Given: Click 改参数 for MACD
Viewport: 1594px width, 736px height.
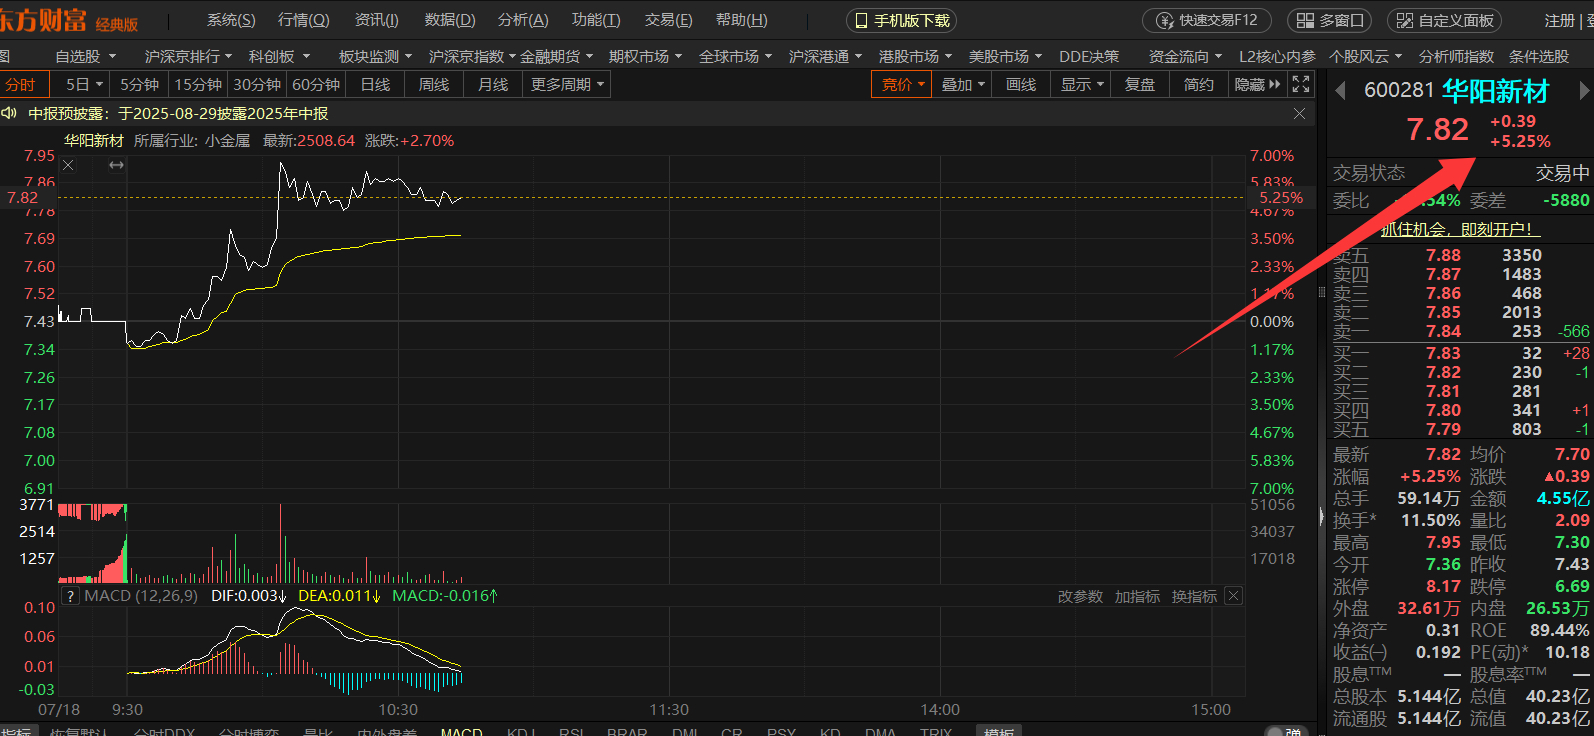Looking at the screenshot, I should coord(1080,596).
